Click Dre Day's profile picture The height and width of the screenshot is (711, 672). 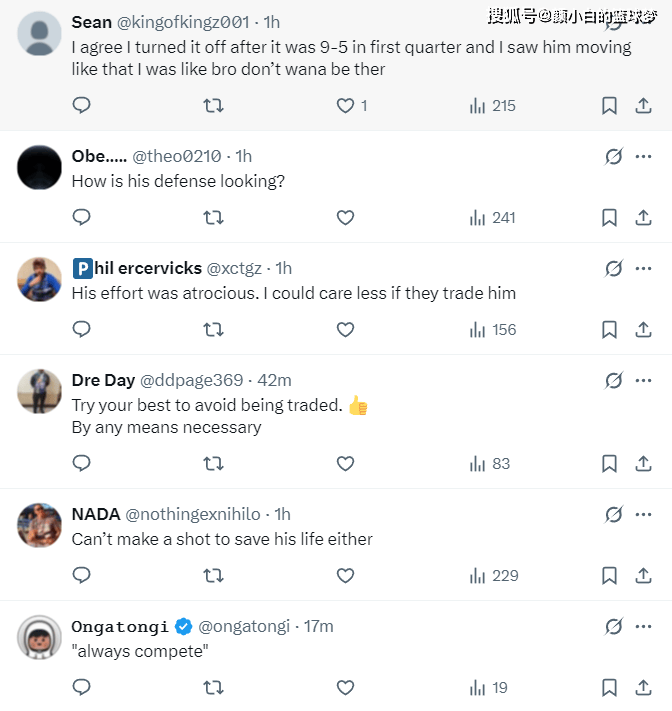click(x=40, y=391)
